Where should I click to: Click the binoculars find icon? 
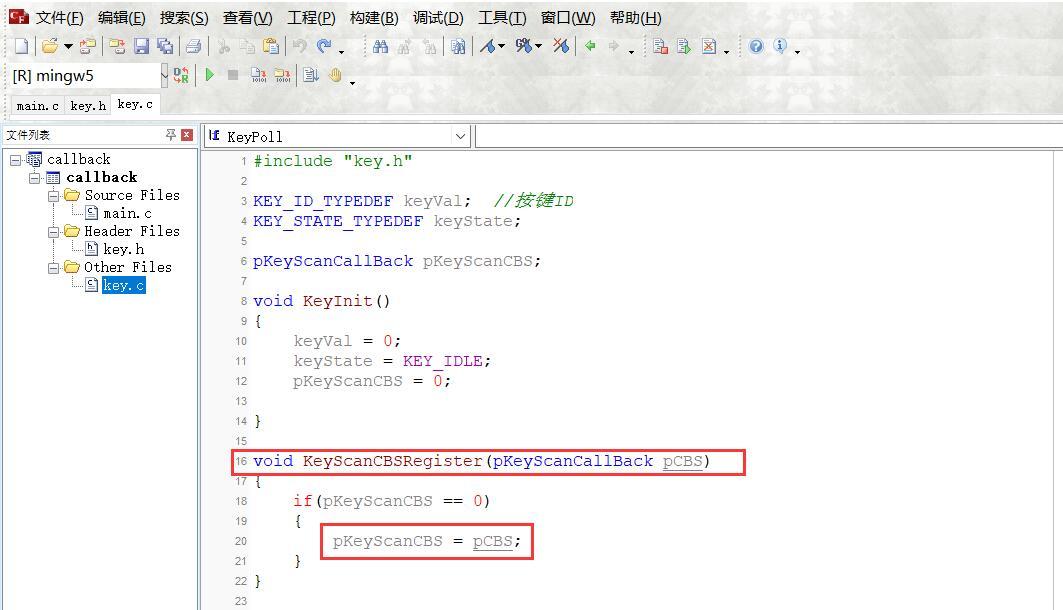click(380, 46)
